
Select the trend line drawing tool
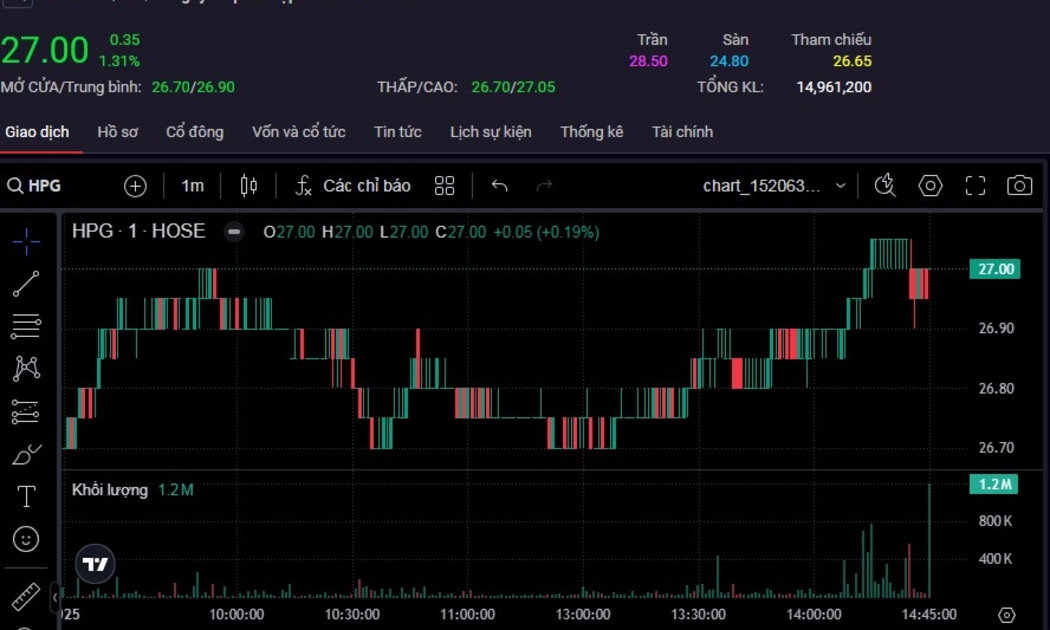[x=26, y=284]
